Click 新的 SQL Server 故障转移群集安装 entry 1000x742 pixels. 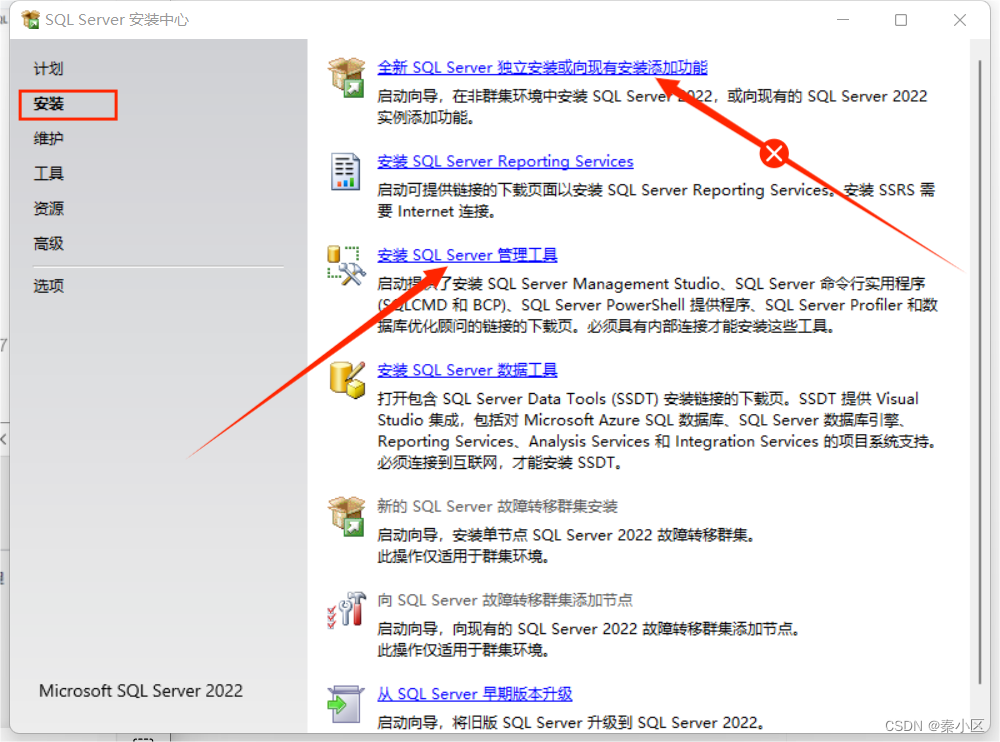coord(497,507)
